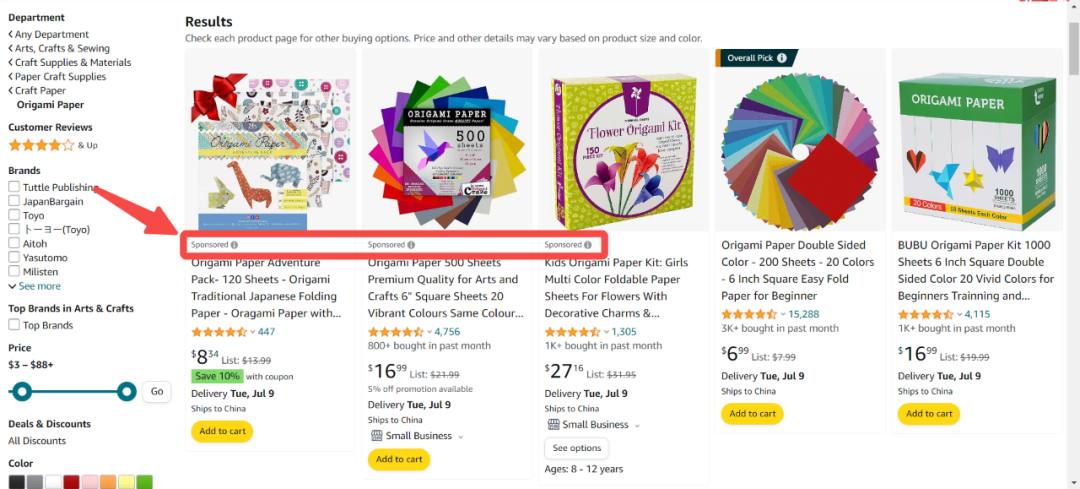The image size is (1080, 489).
Task: Click info icon next to third Sponsored label
Action: point(588,244)
